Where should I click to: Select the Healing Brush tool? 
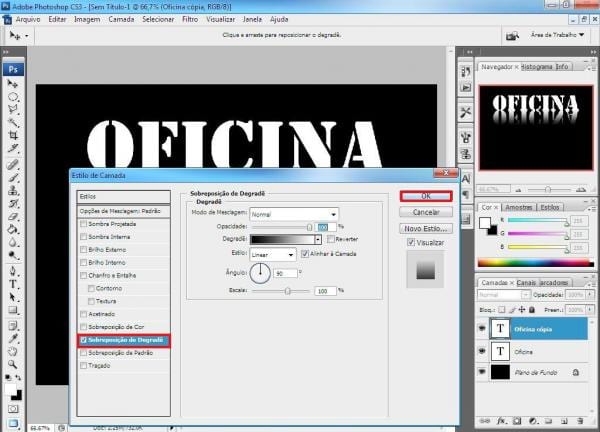point(13,165)
